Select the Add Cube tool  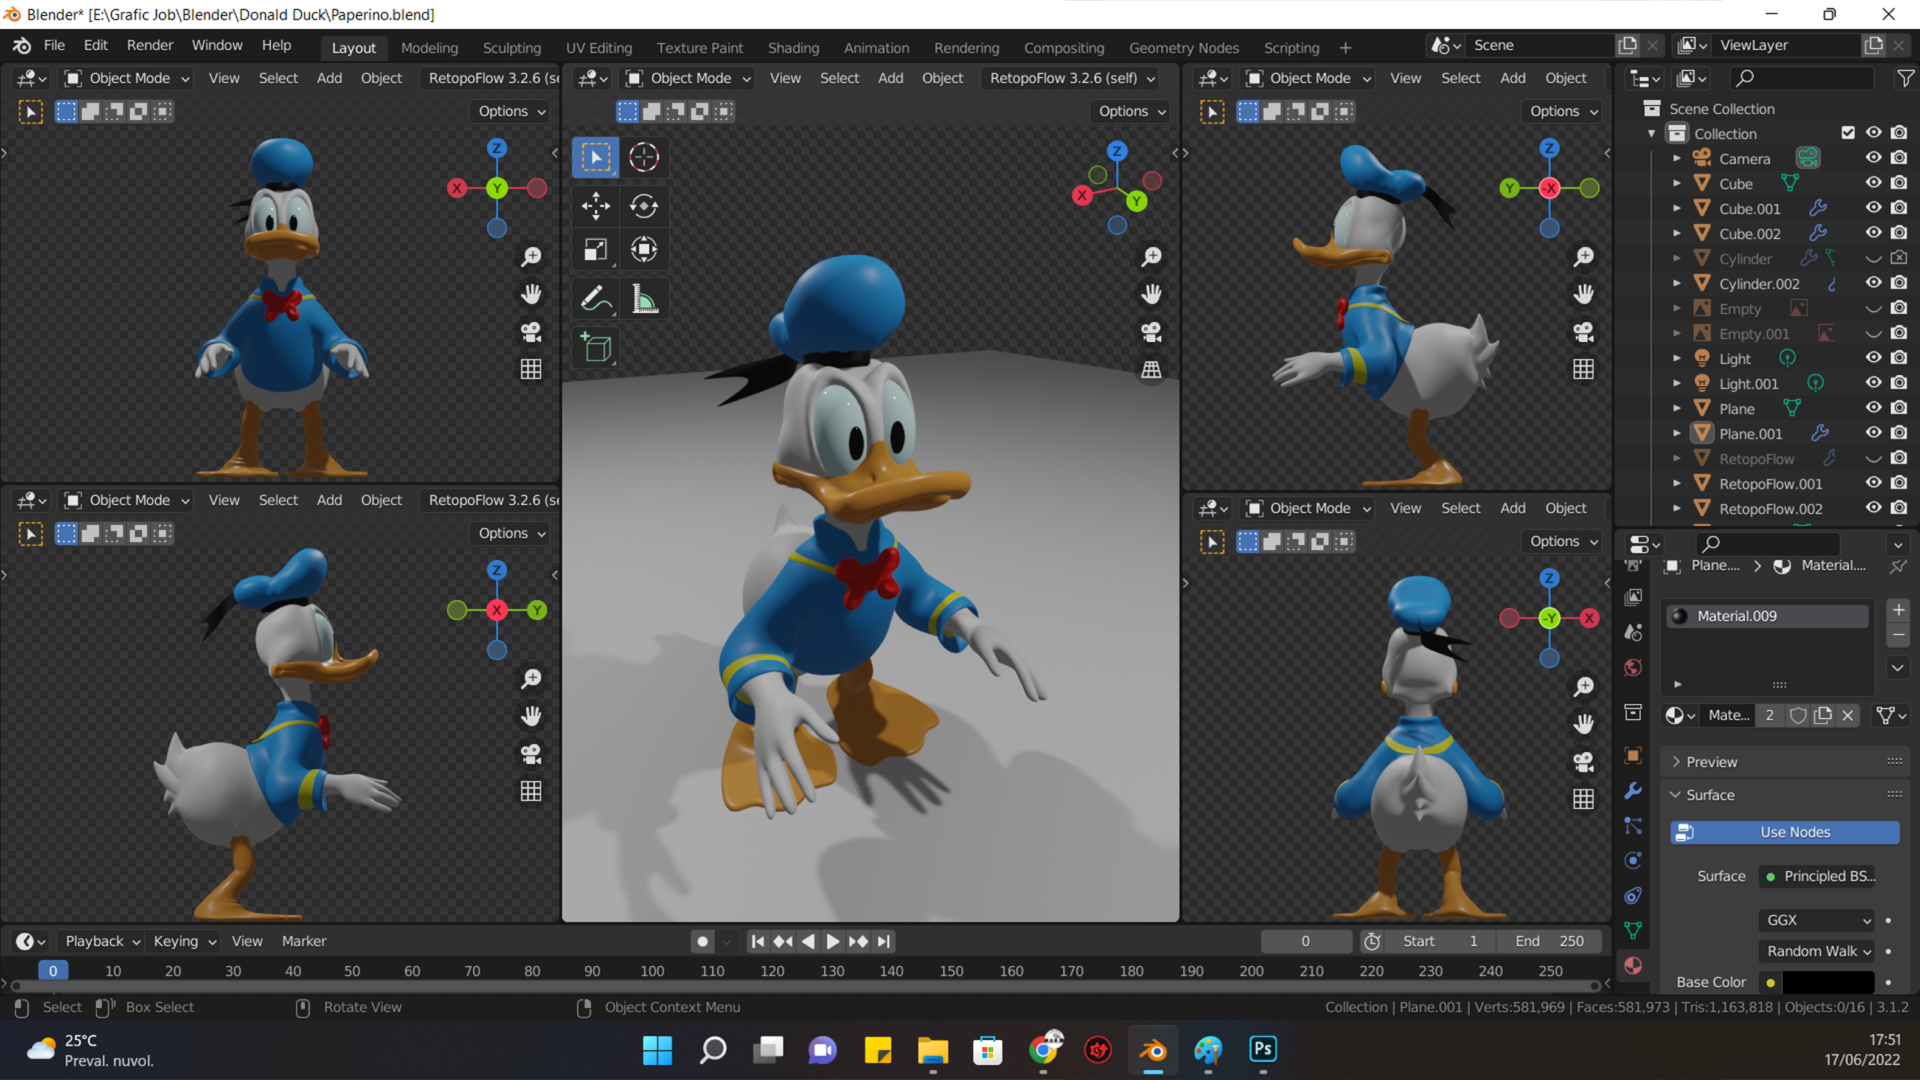click(x=595, y=347)
